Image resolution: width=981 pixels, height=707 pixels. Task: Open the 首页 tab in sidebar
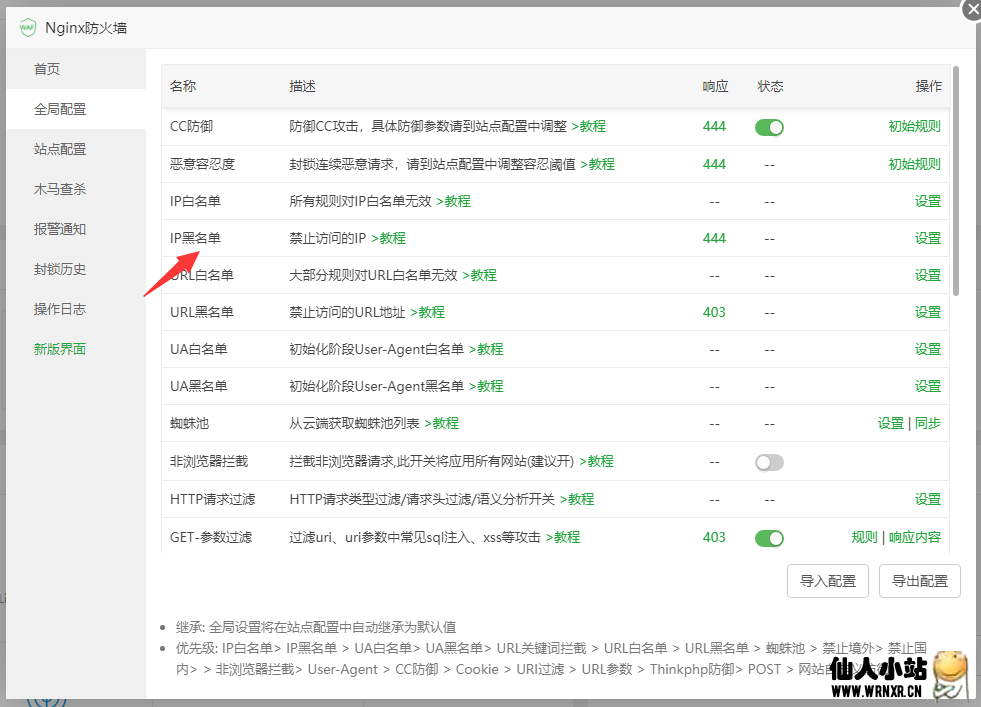76,69
